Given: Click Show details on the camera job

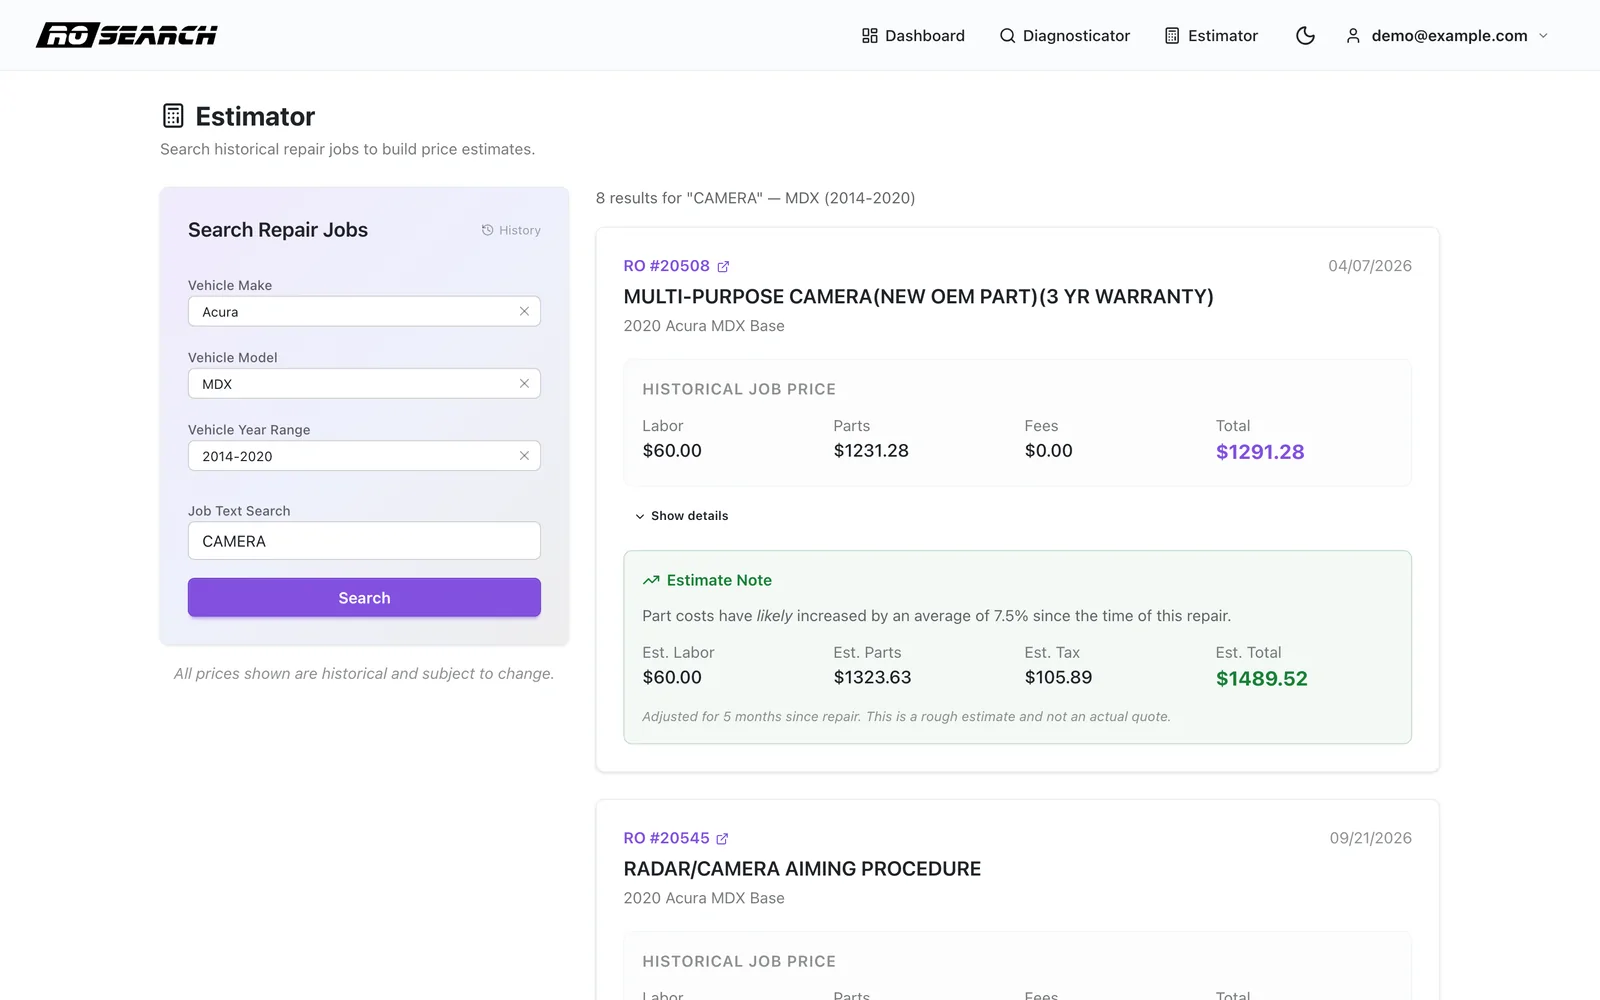Looking at the screenshot, I should (x=681, y=516).
